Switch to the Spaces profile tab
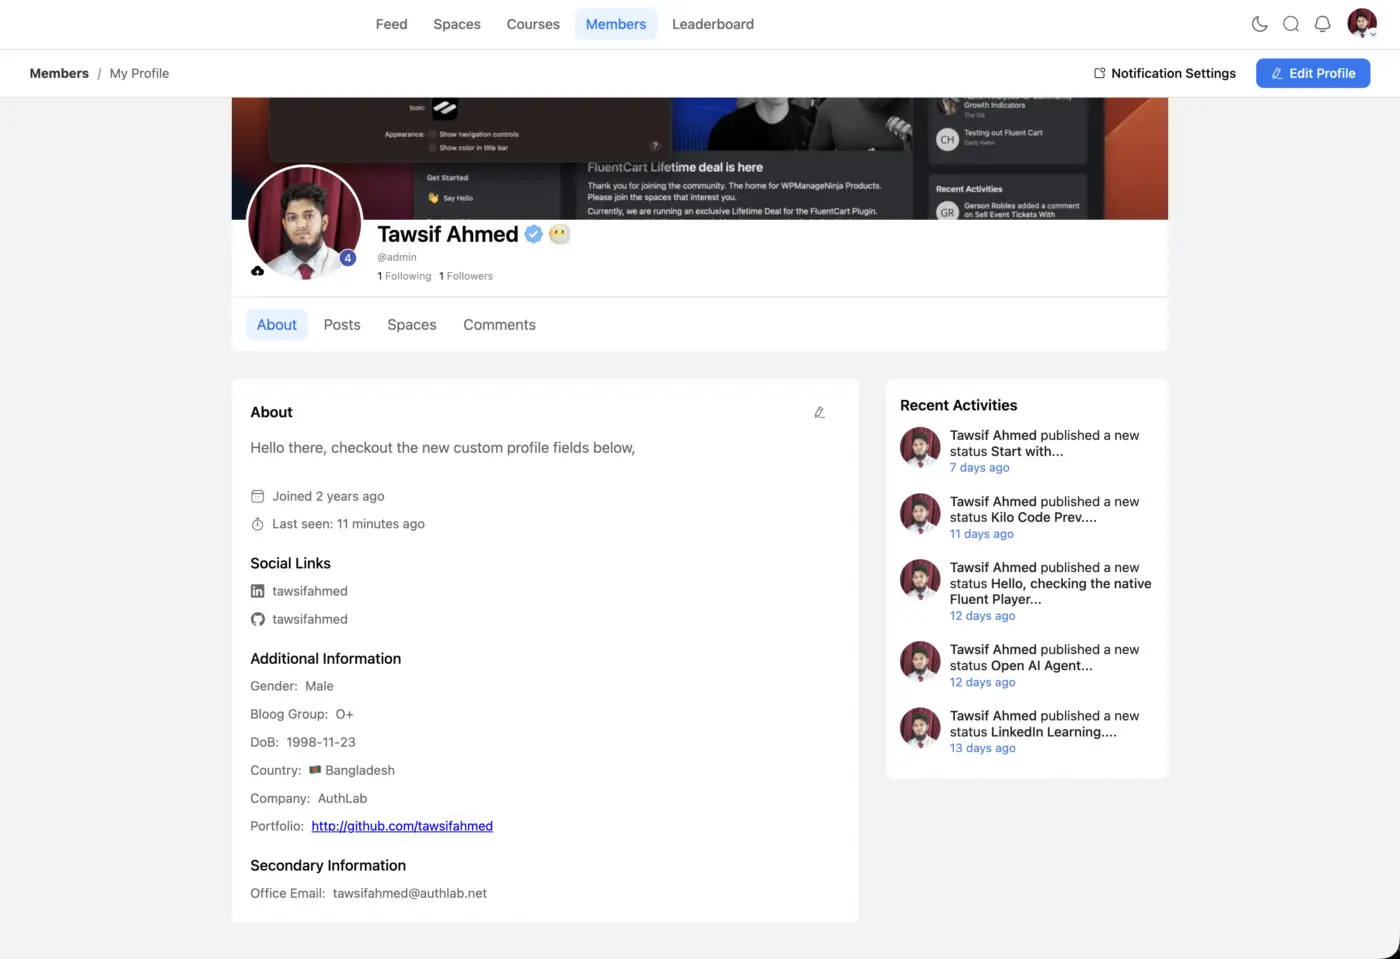 [x=412, y=325]
